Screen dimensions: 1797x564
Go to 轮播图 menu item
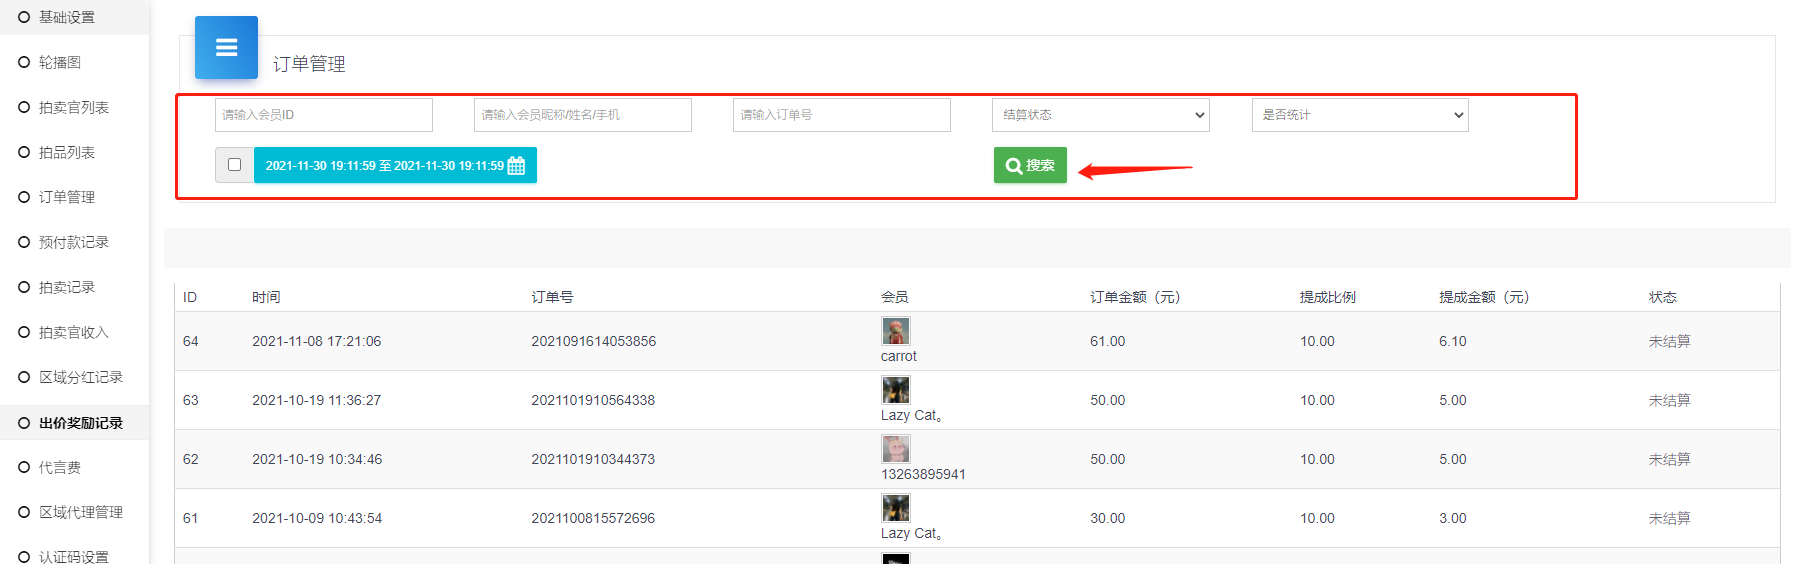(x=60, y=62)
